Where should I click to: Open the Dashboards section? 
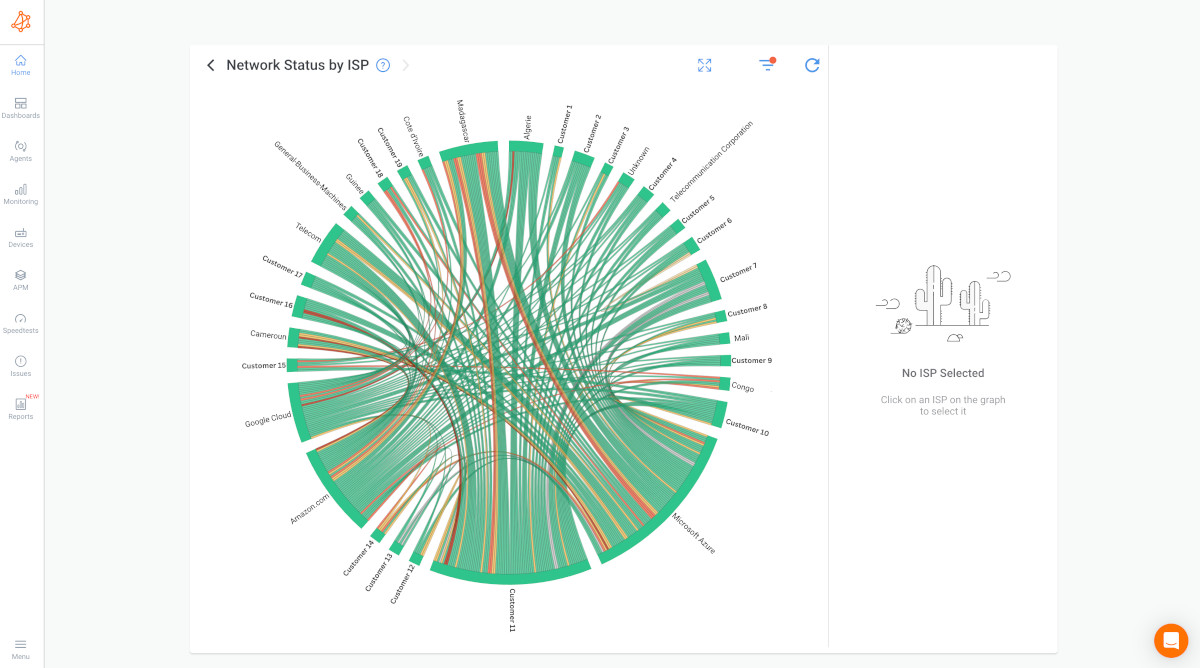coord(20,108)
